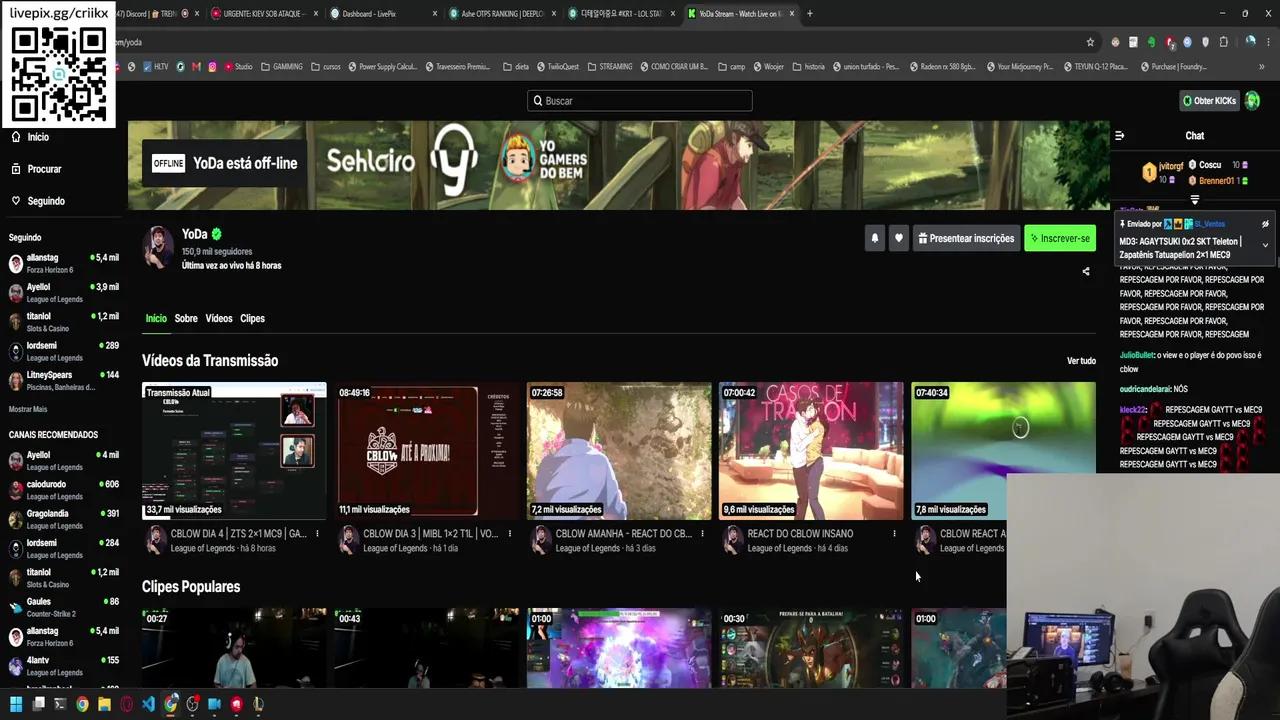Open caiodurodo in recommended channels
The width and height of the screenshot is (1280, 720).
point(62,489)
